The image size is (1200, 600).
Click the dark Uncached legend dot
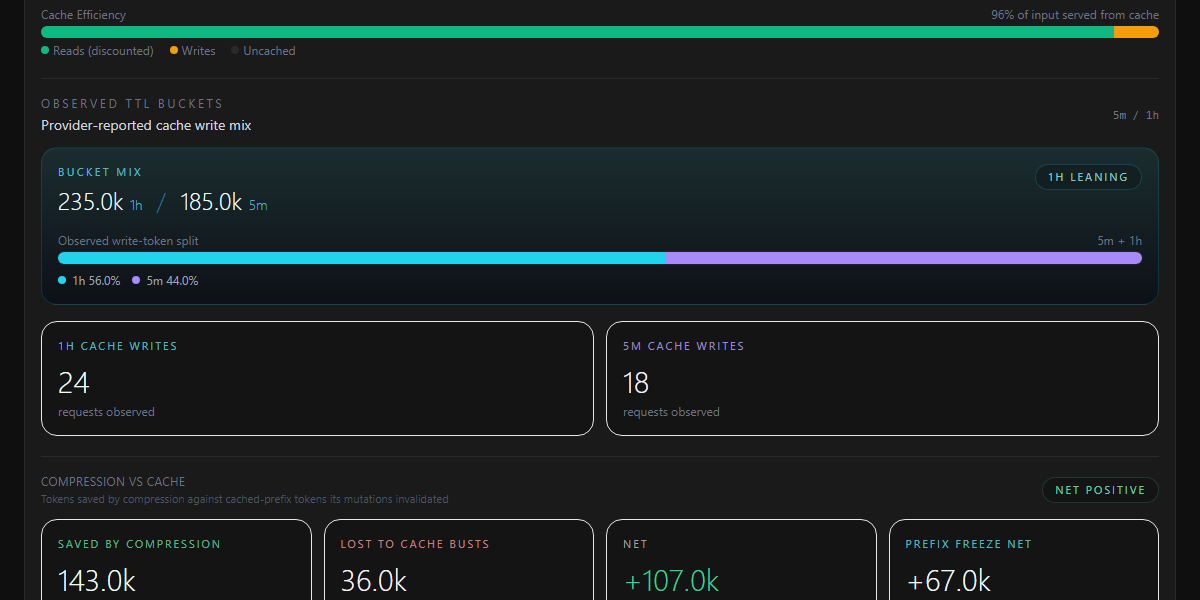pos(235,51)
